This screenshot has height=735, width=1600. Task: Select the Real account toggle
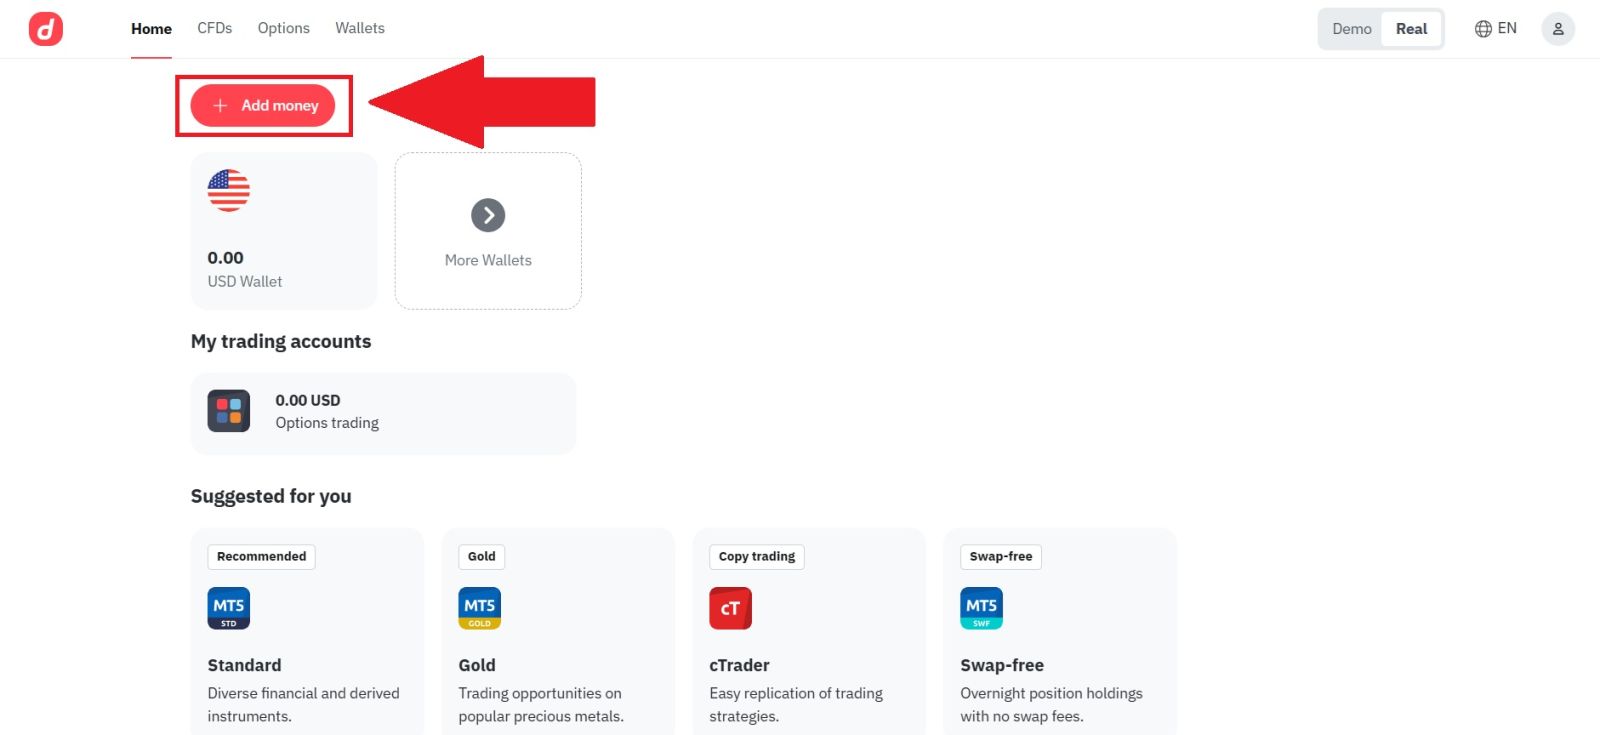click(x=1410, y=29)
